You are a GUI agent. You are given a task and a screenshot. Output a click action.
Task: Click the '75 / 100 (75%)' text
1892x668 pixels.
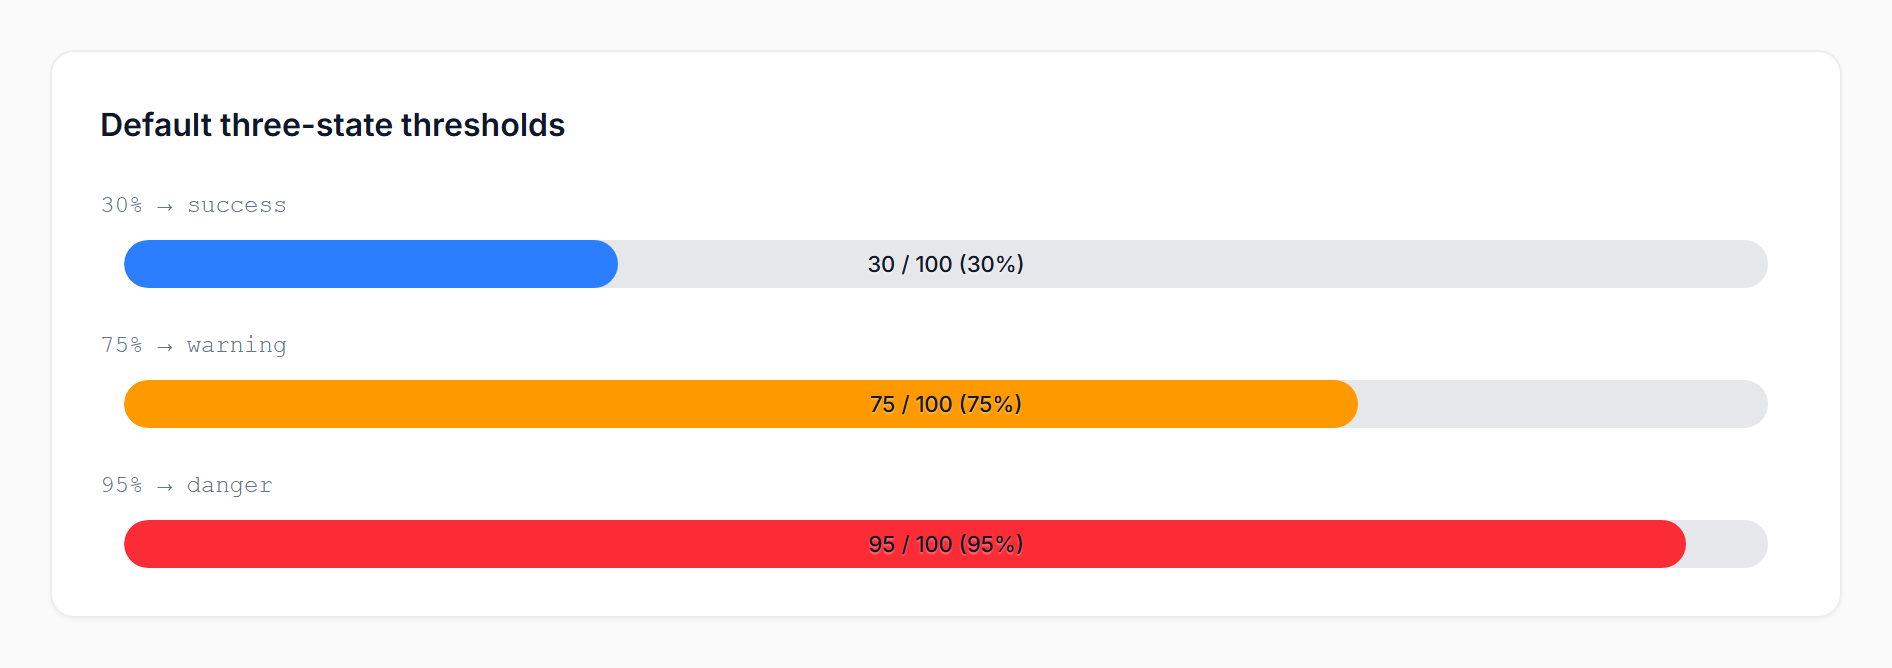[944, 404]
